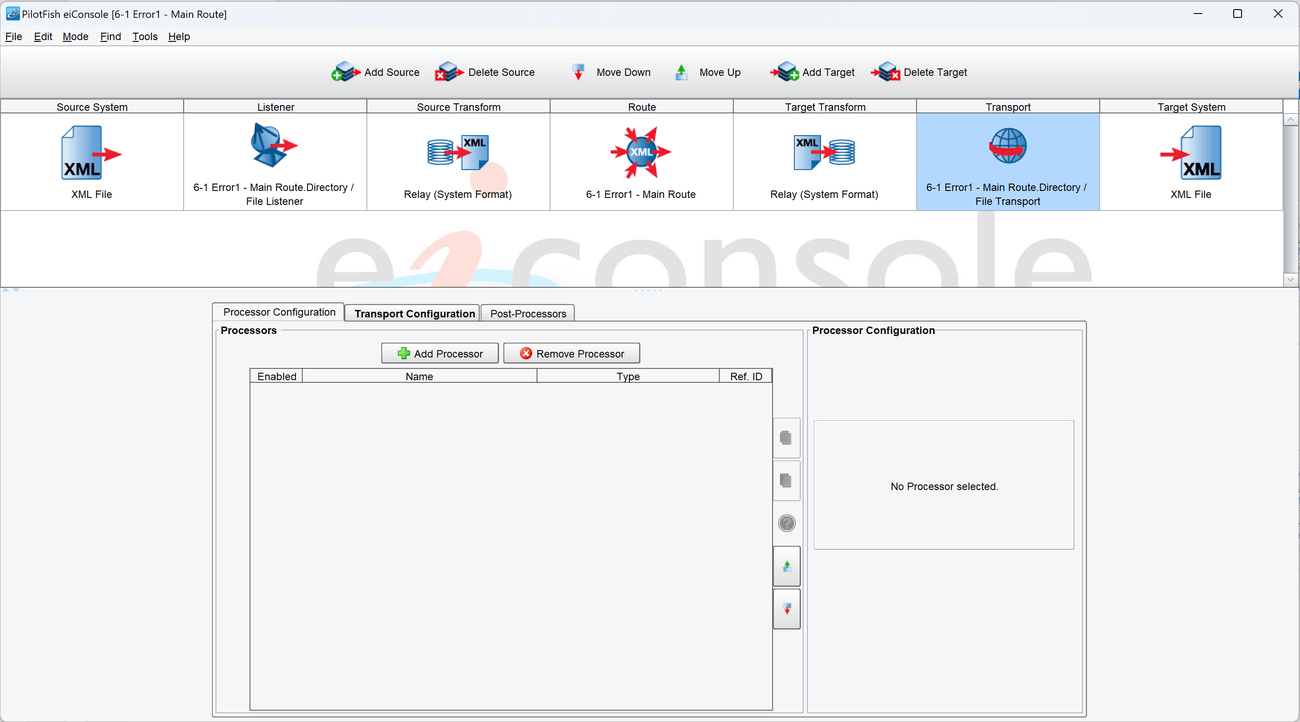This screenshot has height=722, width=1300.
Task: Move processor down with red arrow button
Action: pos(787,609)
